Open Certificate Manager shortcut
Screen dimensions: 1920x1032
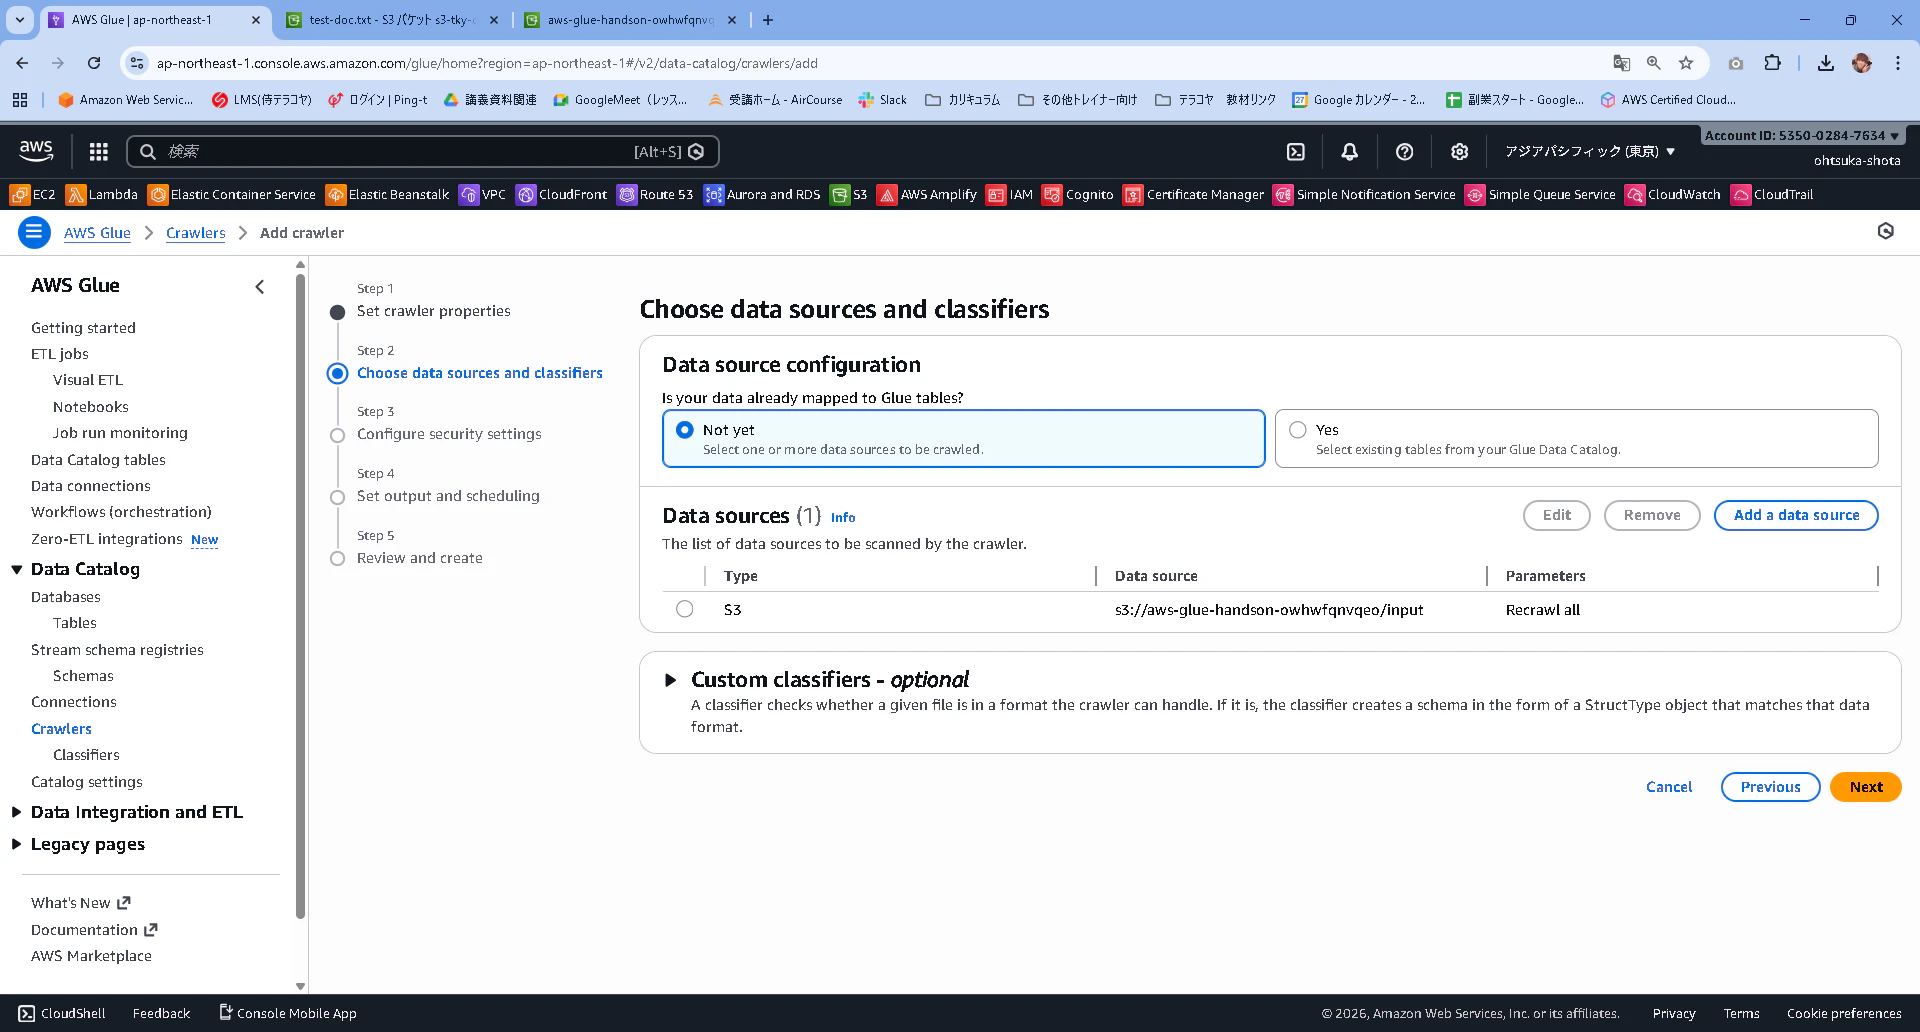pos(1193,195)
